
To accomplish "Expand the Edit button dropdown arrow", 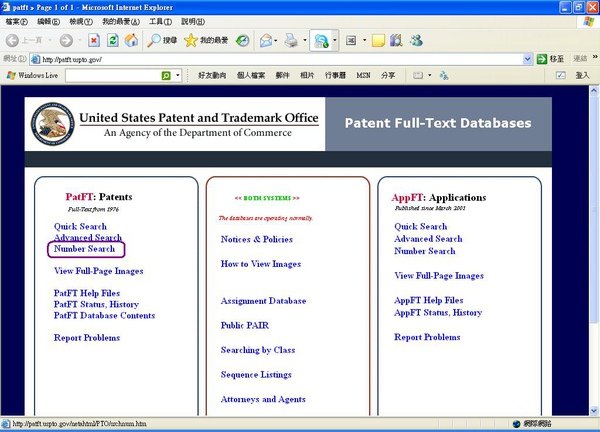I will (334, 40).
